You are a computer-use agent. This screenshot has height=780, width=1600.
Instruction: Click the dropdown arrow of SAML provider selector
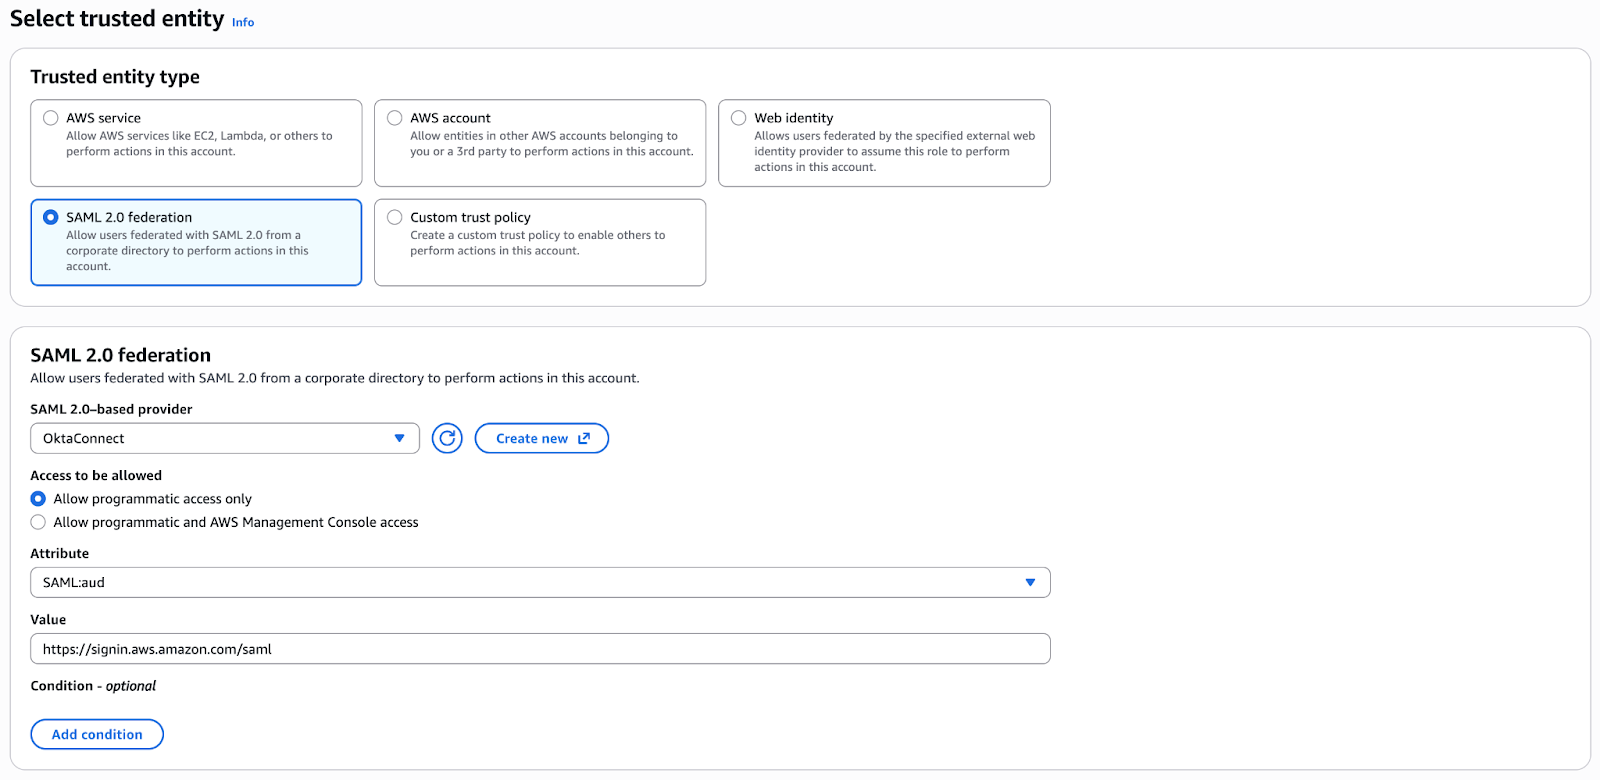pyautogui.click(x=399, y=438)
